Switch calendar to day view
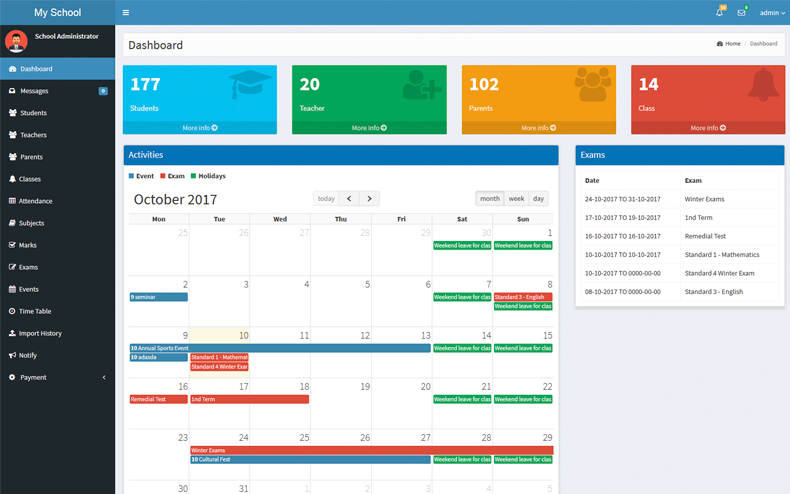 coord(538,199)
